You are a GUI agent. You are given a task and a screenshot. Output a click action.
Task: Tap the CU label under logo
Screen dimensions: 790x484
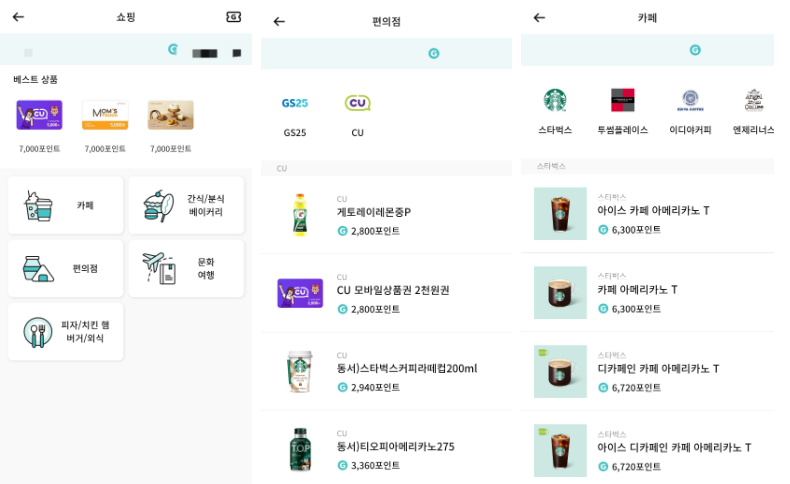pyautogui.click(x=357, y=132)
